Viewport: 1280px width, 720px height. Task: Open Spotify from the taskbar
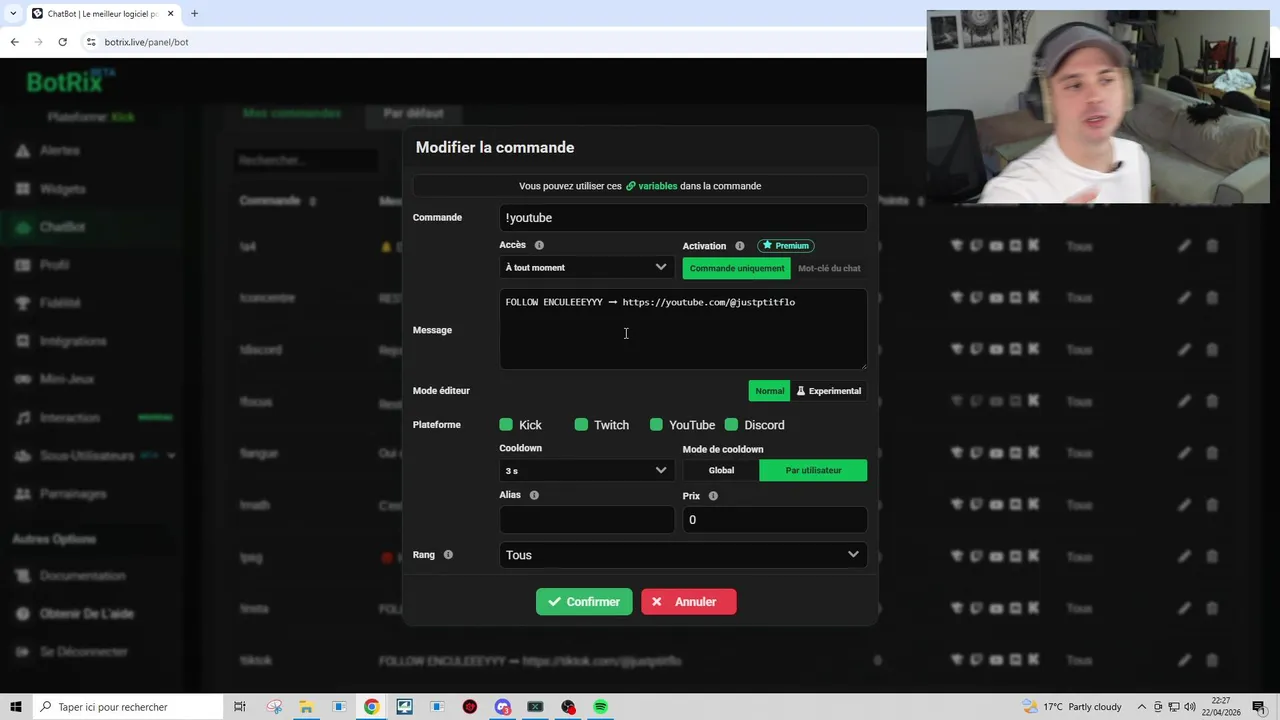pyautogui.click(x=601, y=707)
